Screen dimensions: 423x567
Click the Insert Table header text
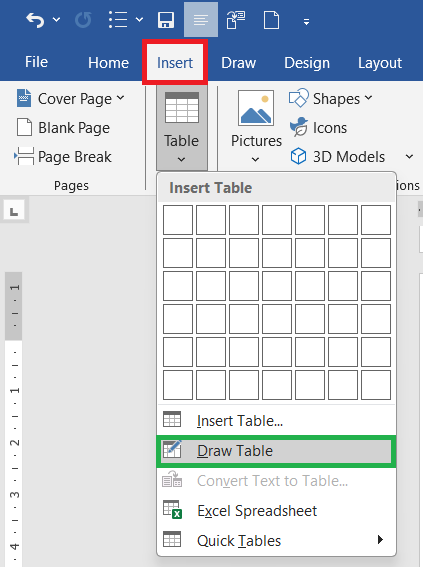211,188
